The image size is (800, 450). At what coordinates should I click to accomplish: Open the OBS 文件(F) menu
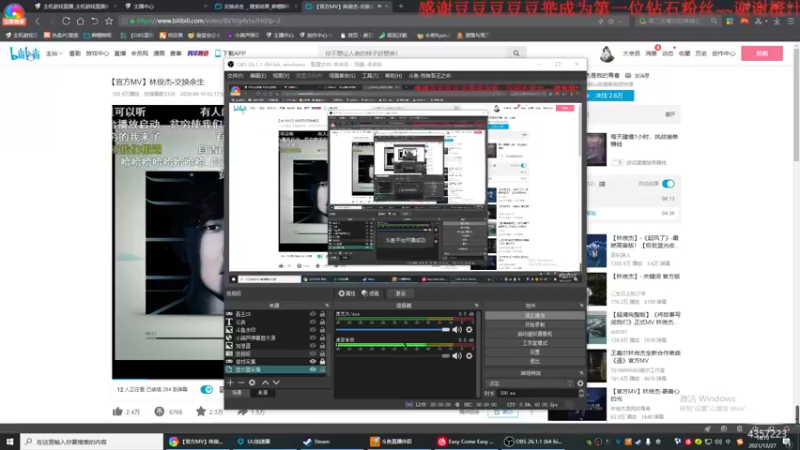[235, 76]
